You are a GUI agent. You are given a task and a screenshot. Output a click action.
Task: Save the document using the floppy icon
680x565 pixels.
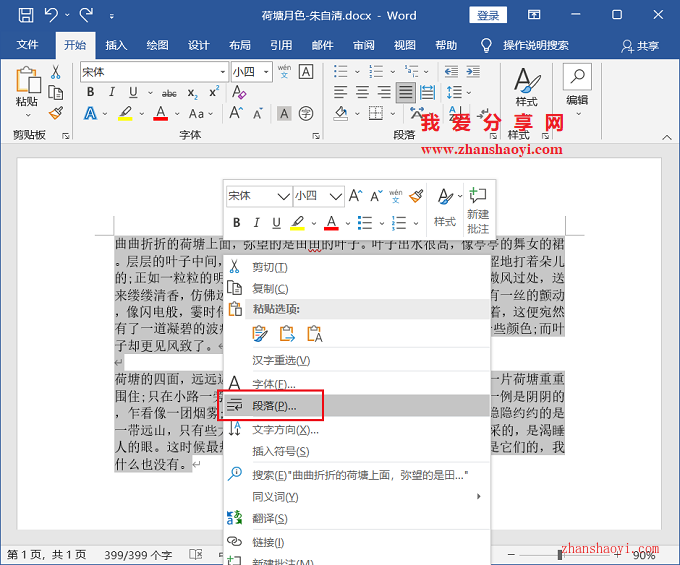click(x=26, y=15)
